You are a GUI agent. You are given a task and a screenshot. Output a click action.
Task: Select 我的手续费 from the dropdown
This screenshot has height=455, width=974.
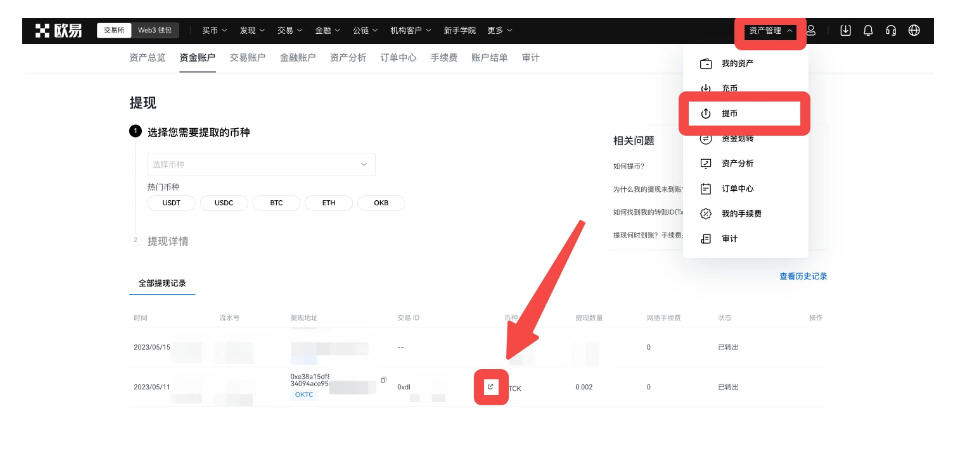741,213
